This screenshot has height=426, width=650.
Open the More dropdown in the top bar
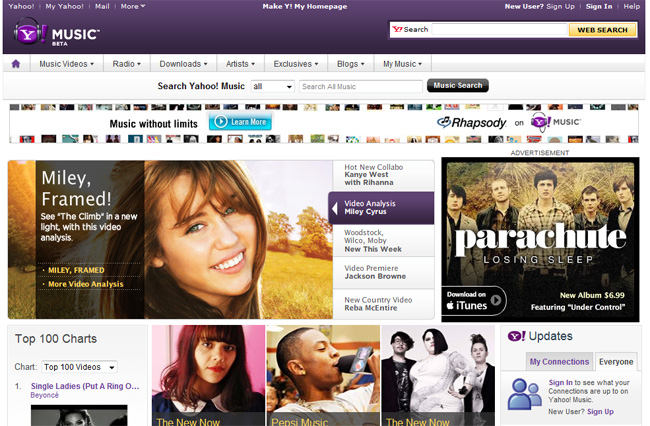point(133,6)
